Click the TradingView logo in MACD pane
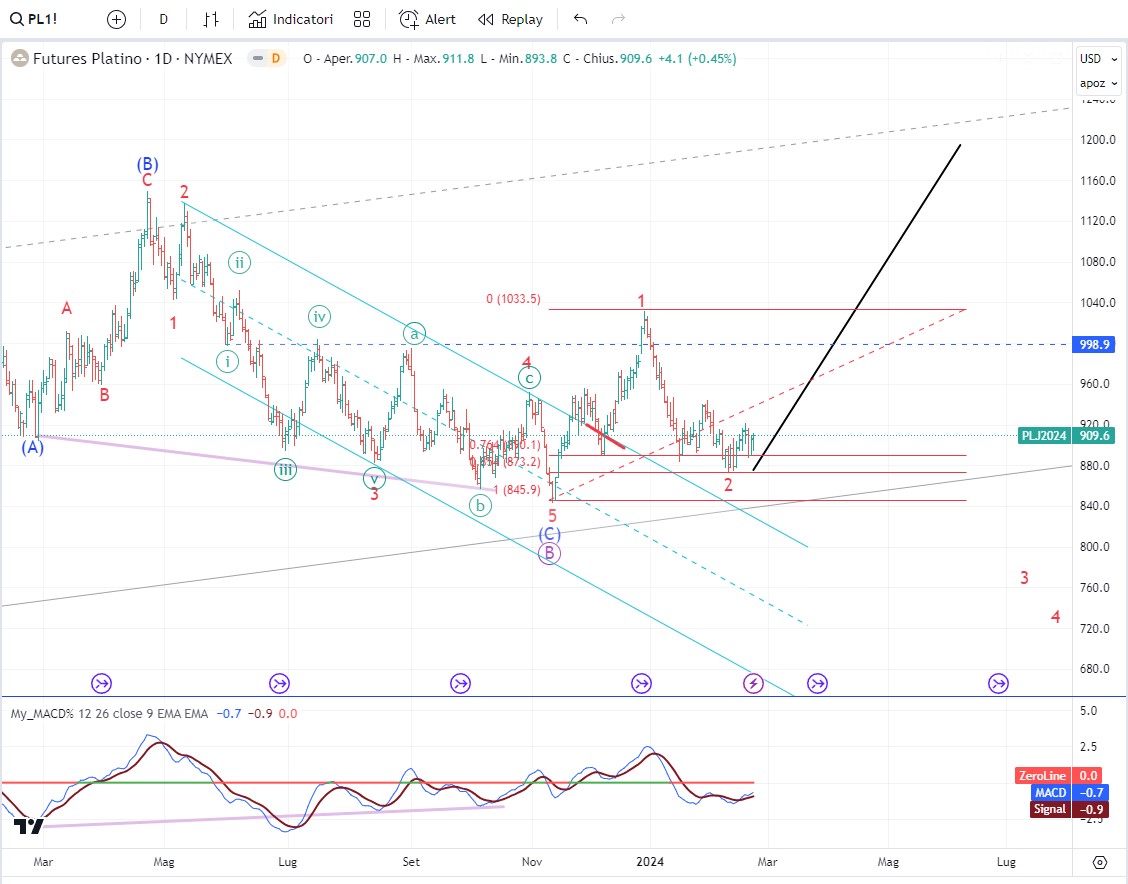The width and height of the screenshot is (1128, 884). (29, 826)
